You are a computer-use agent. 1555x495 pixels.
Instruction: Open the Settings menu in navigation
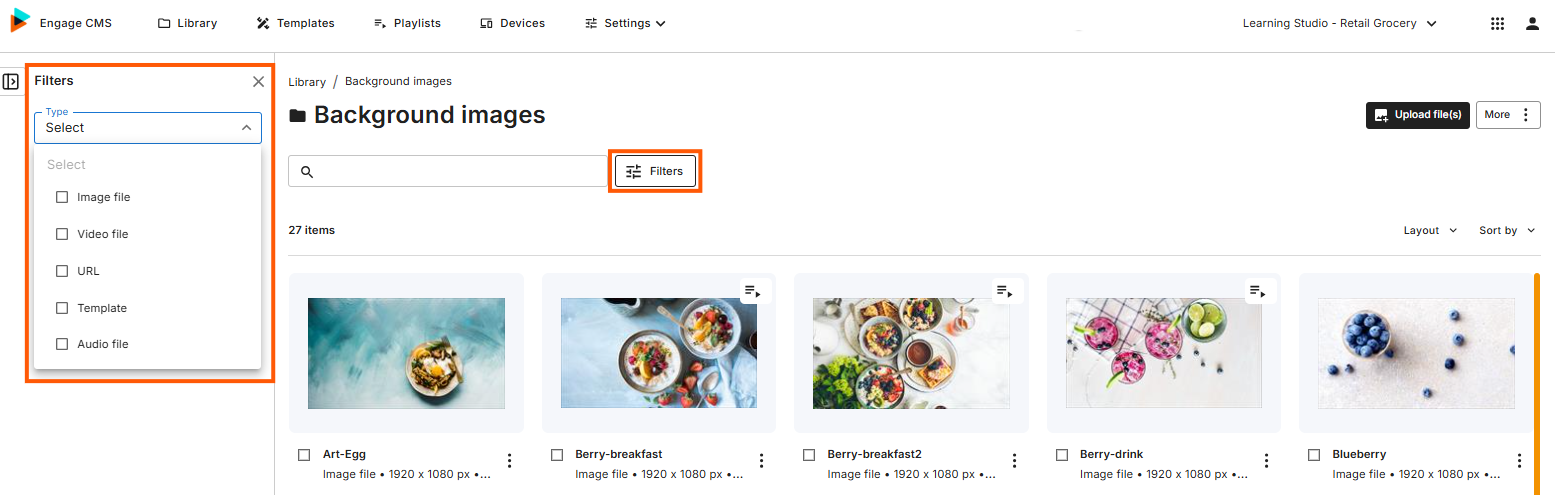pos(626,23)
